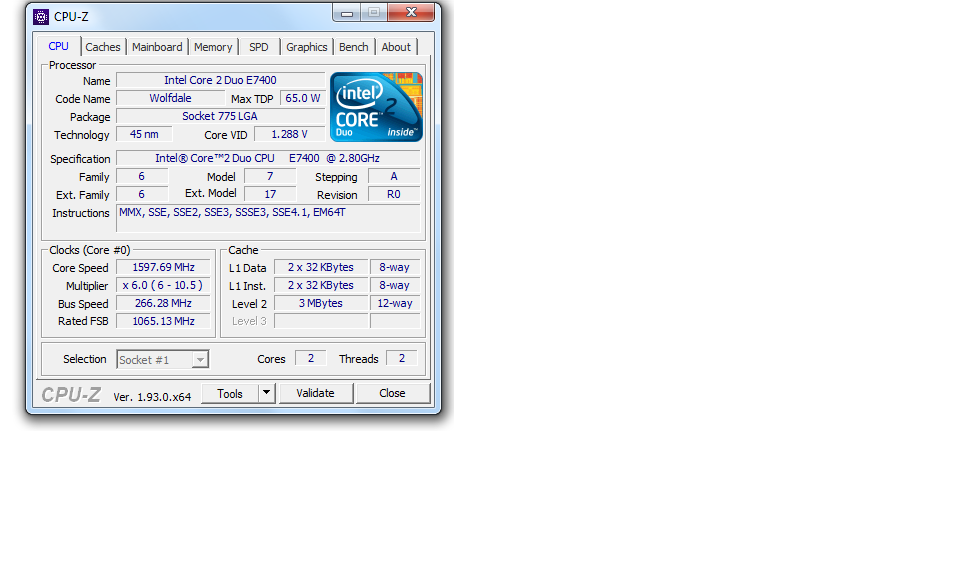Click the Technology value 45 nm

click(144, 134)
